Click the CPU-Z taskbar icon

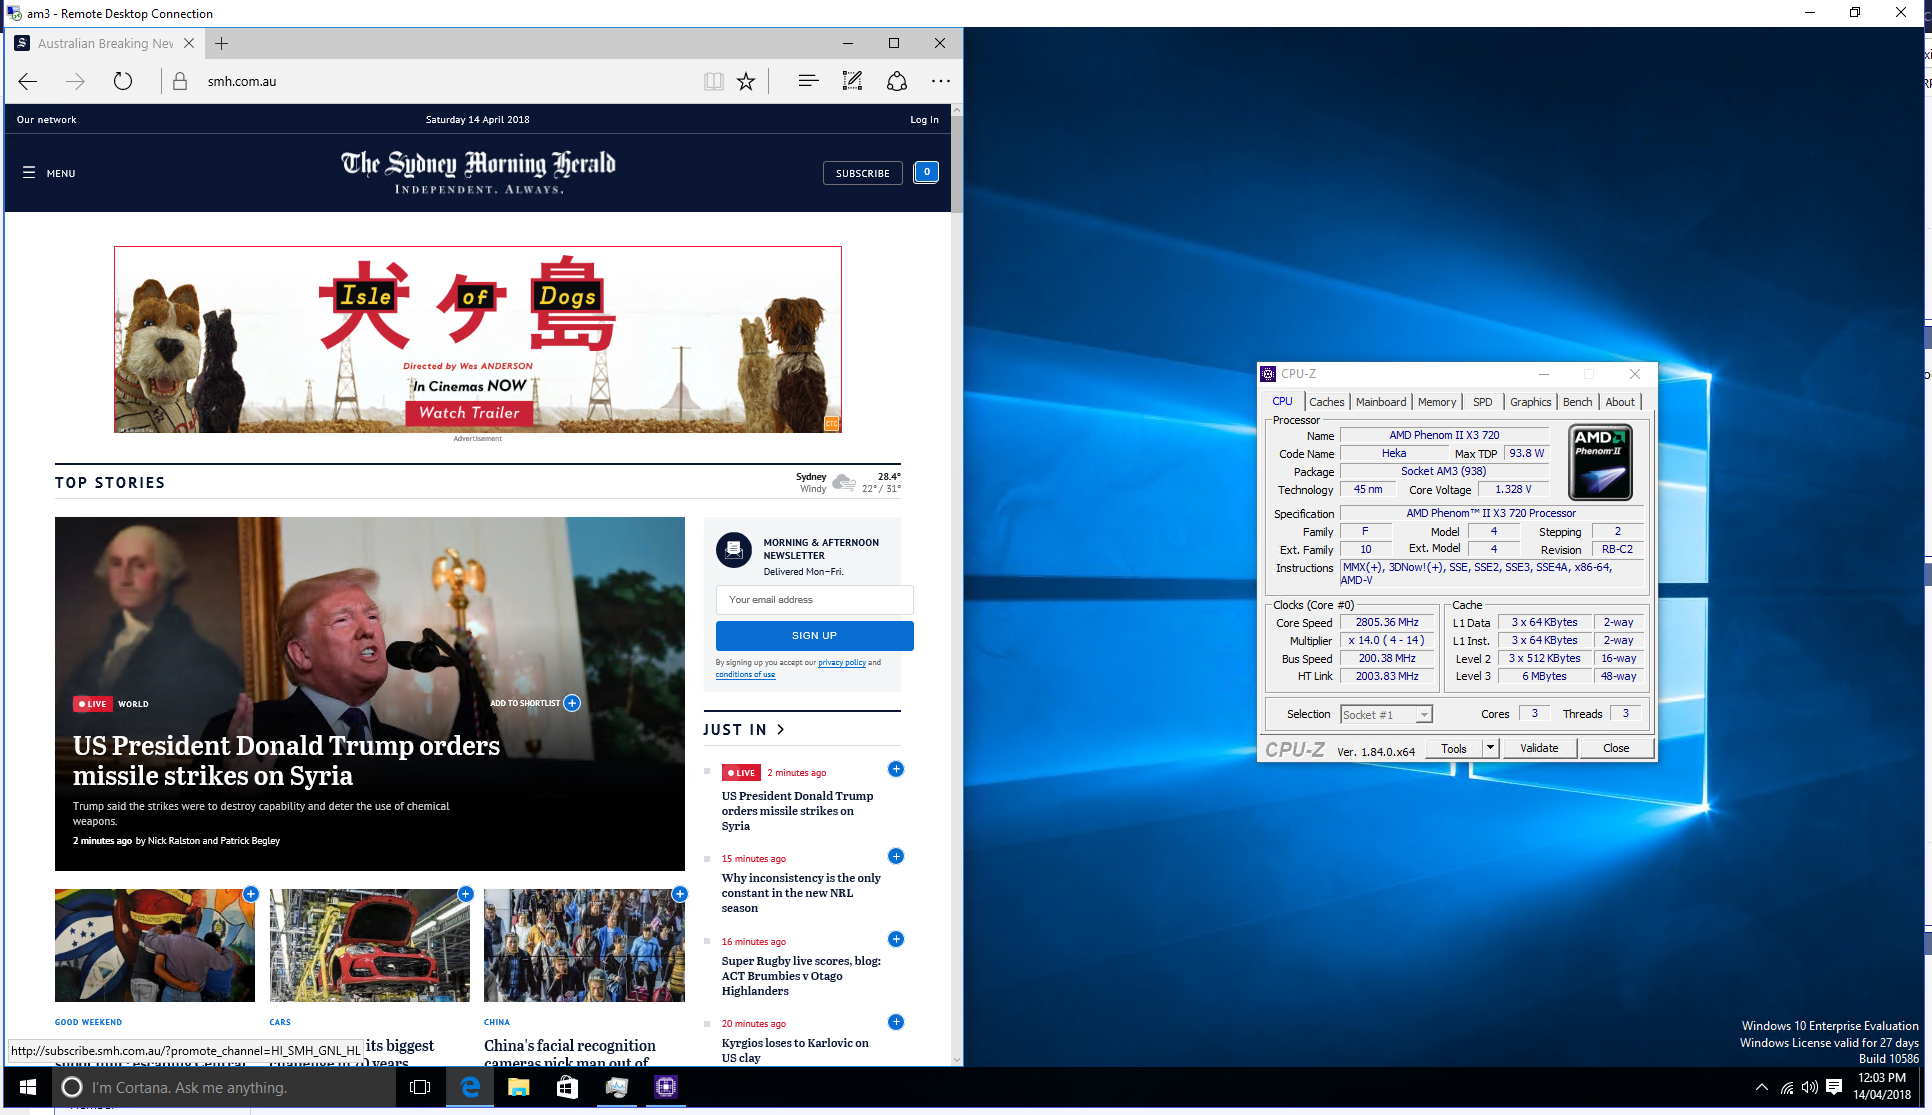pos(666,1087)
